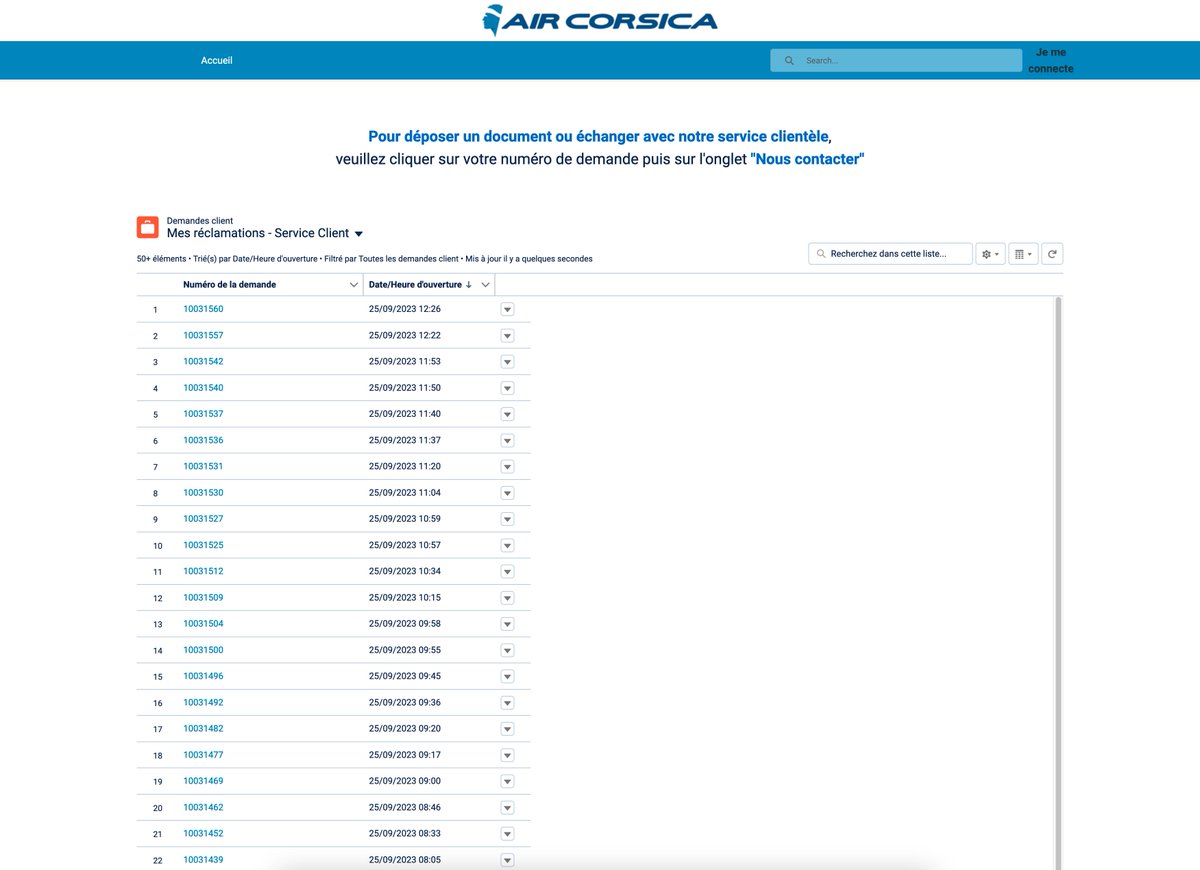The width and height of the screenshot is (1200, 870).
Task: Show row actions for request 10031527
Action: [507, 519]
